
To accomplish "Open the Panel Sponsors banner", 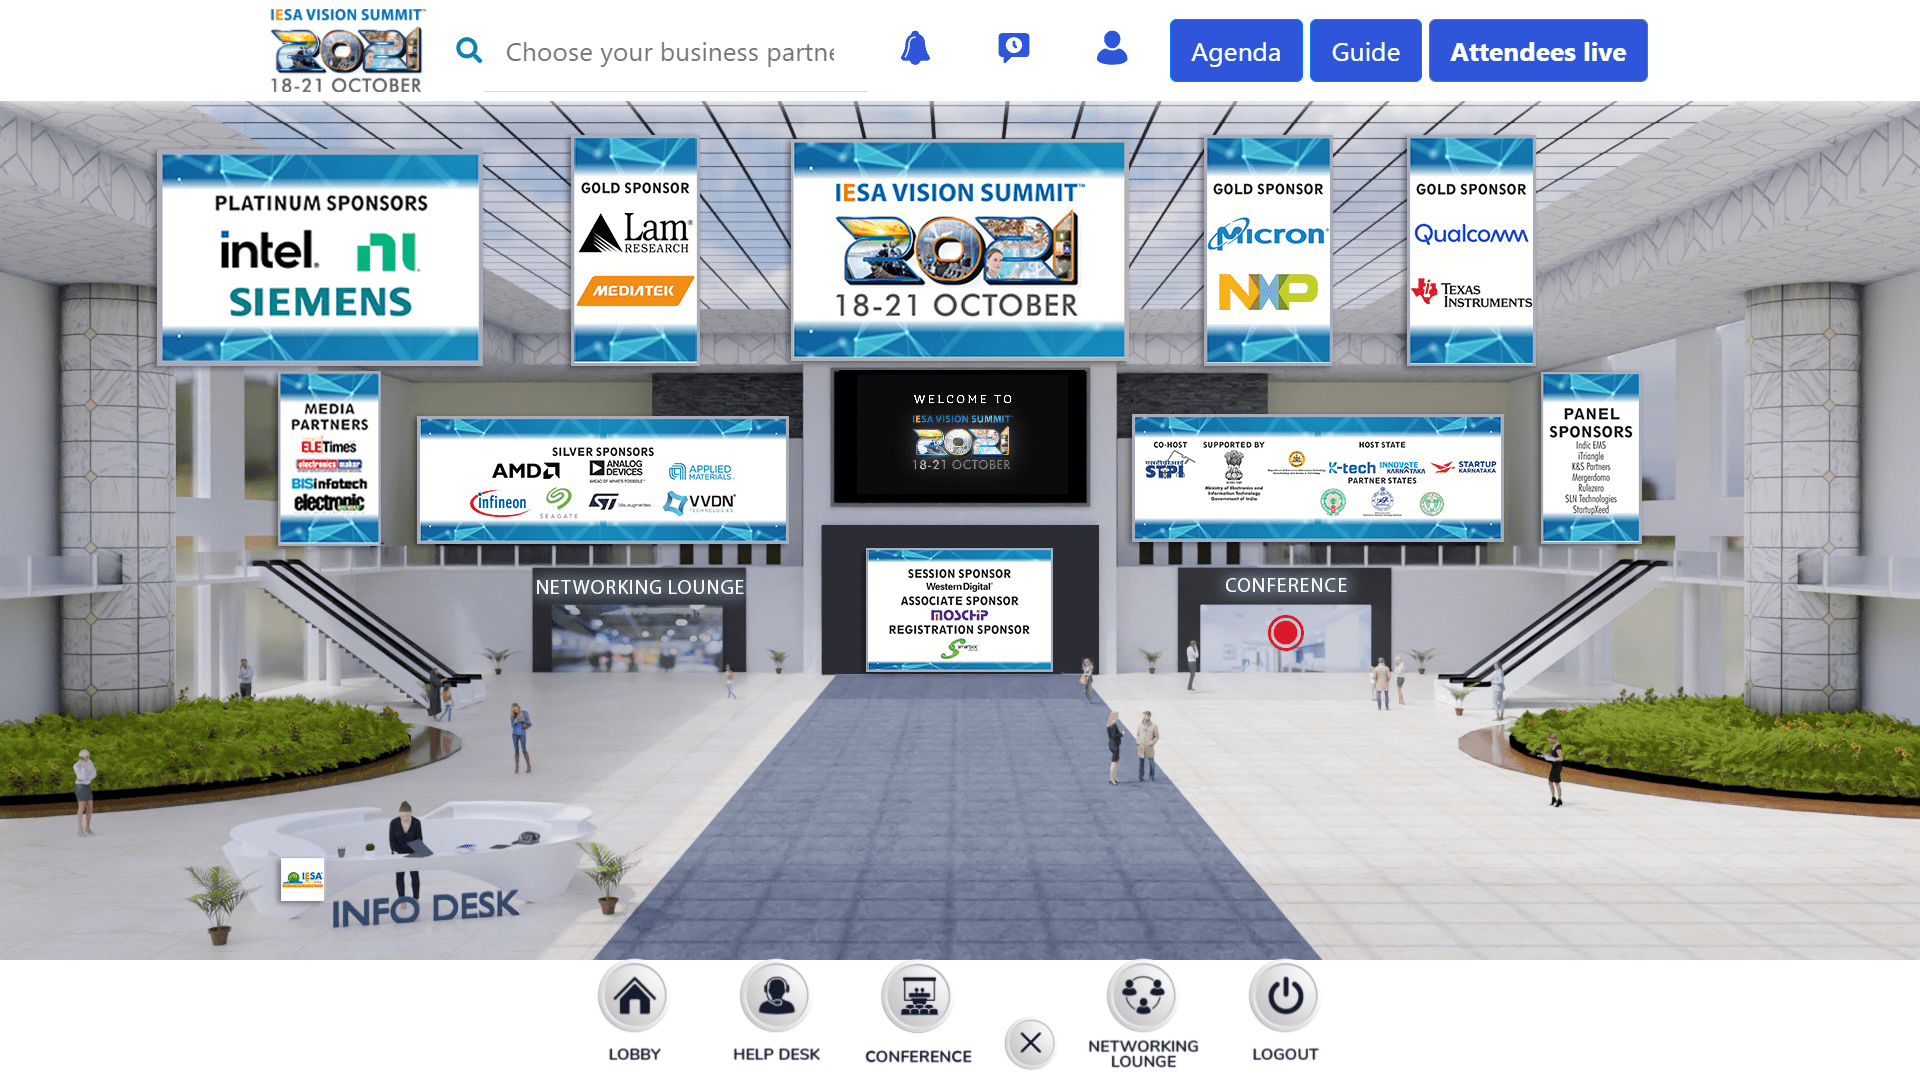I will (x=1591, y=458).
